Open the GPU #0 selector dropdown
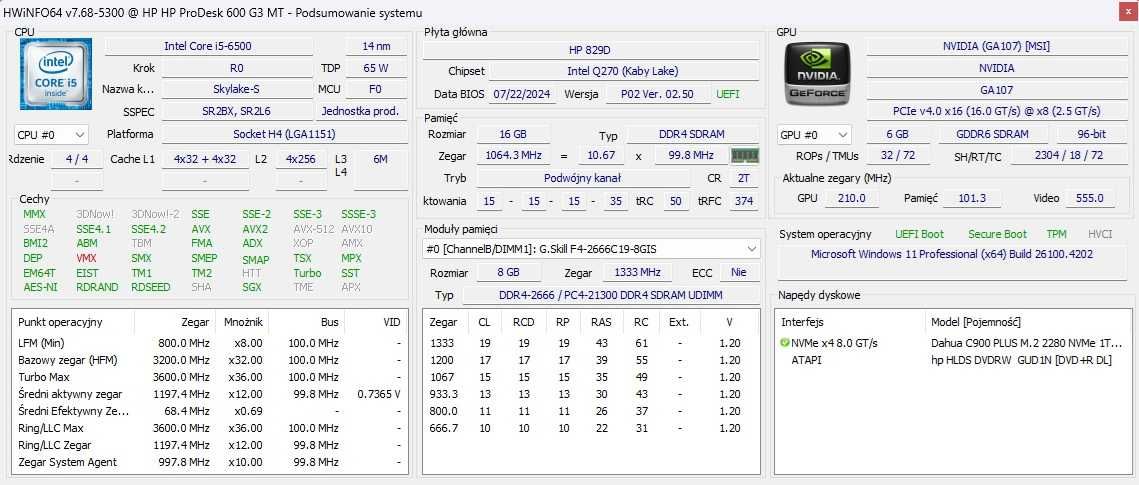 pos(814,134)
